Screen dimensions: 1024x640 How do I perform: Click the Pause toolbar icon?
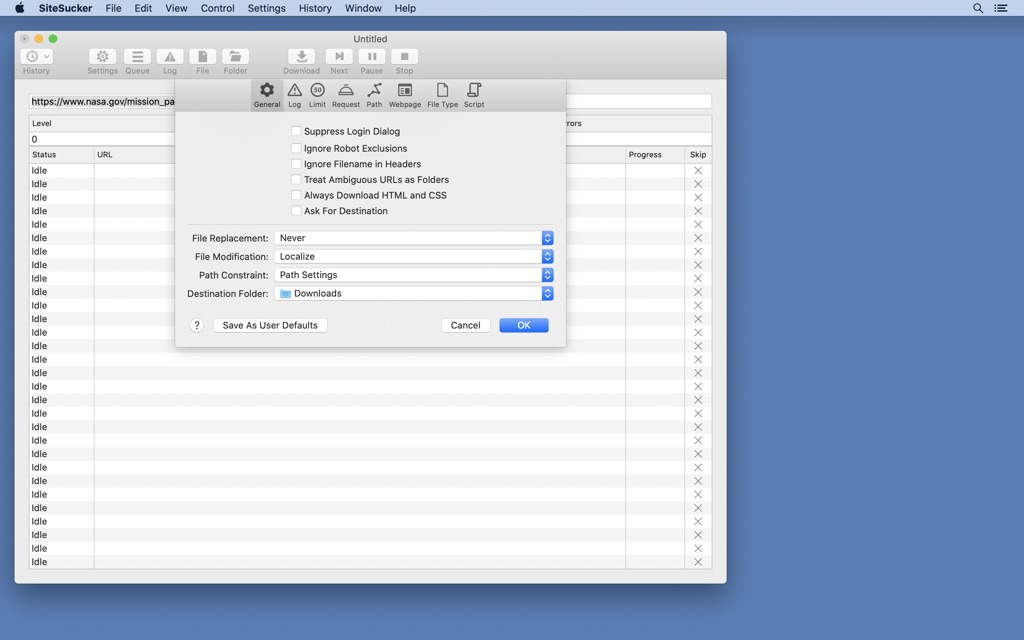pos(372,57)
